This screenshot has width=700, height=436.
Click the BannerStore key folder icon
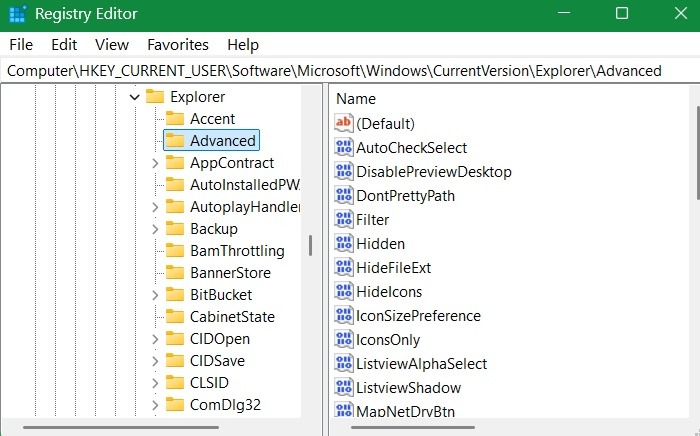click(175, 273)
